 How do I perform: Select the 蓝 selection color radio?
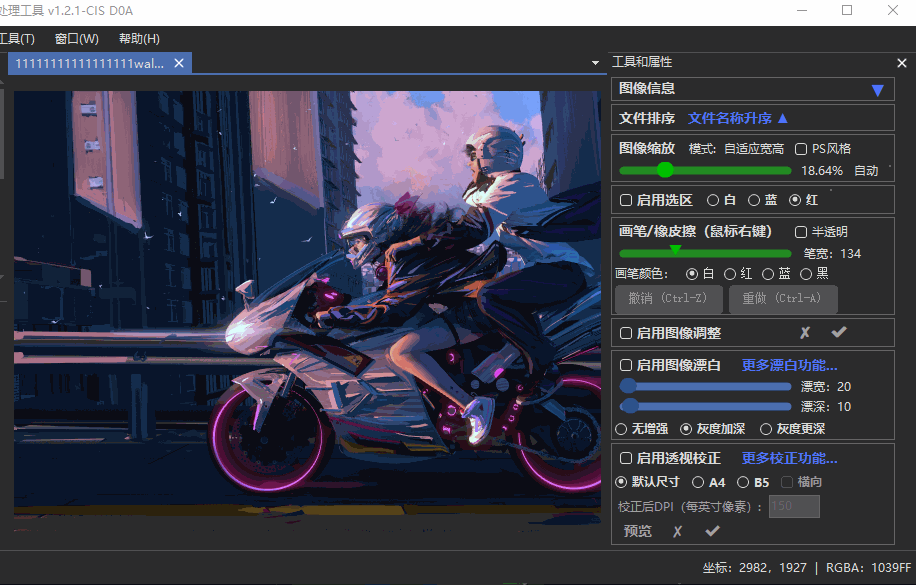point(754,200)
